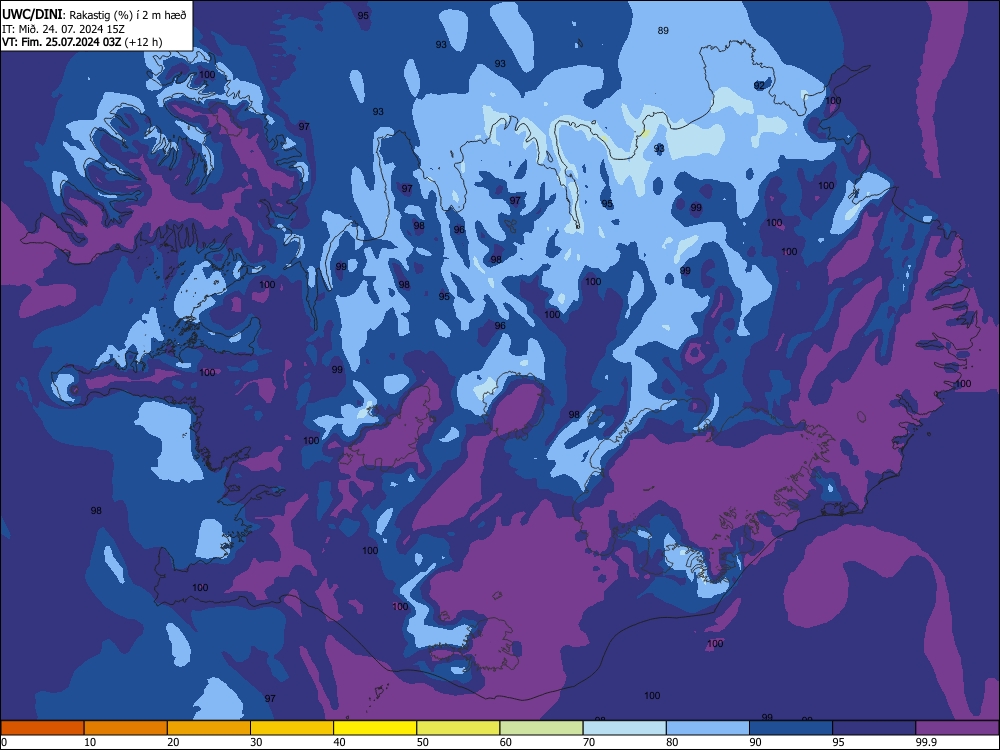Click the legend scale label '10'
This screenshot has height=750, width=1000.
point(90,742)
